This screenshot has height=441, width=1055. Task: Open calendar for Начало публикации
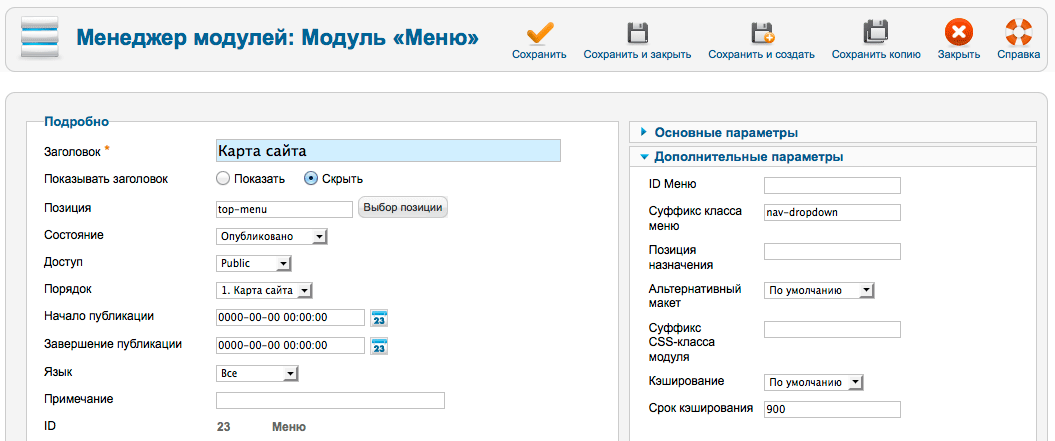click(379, 318)
